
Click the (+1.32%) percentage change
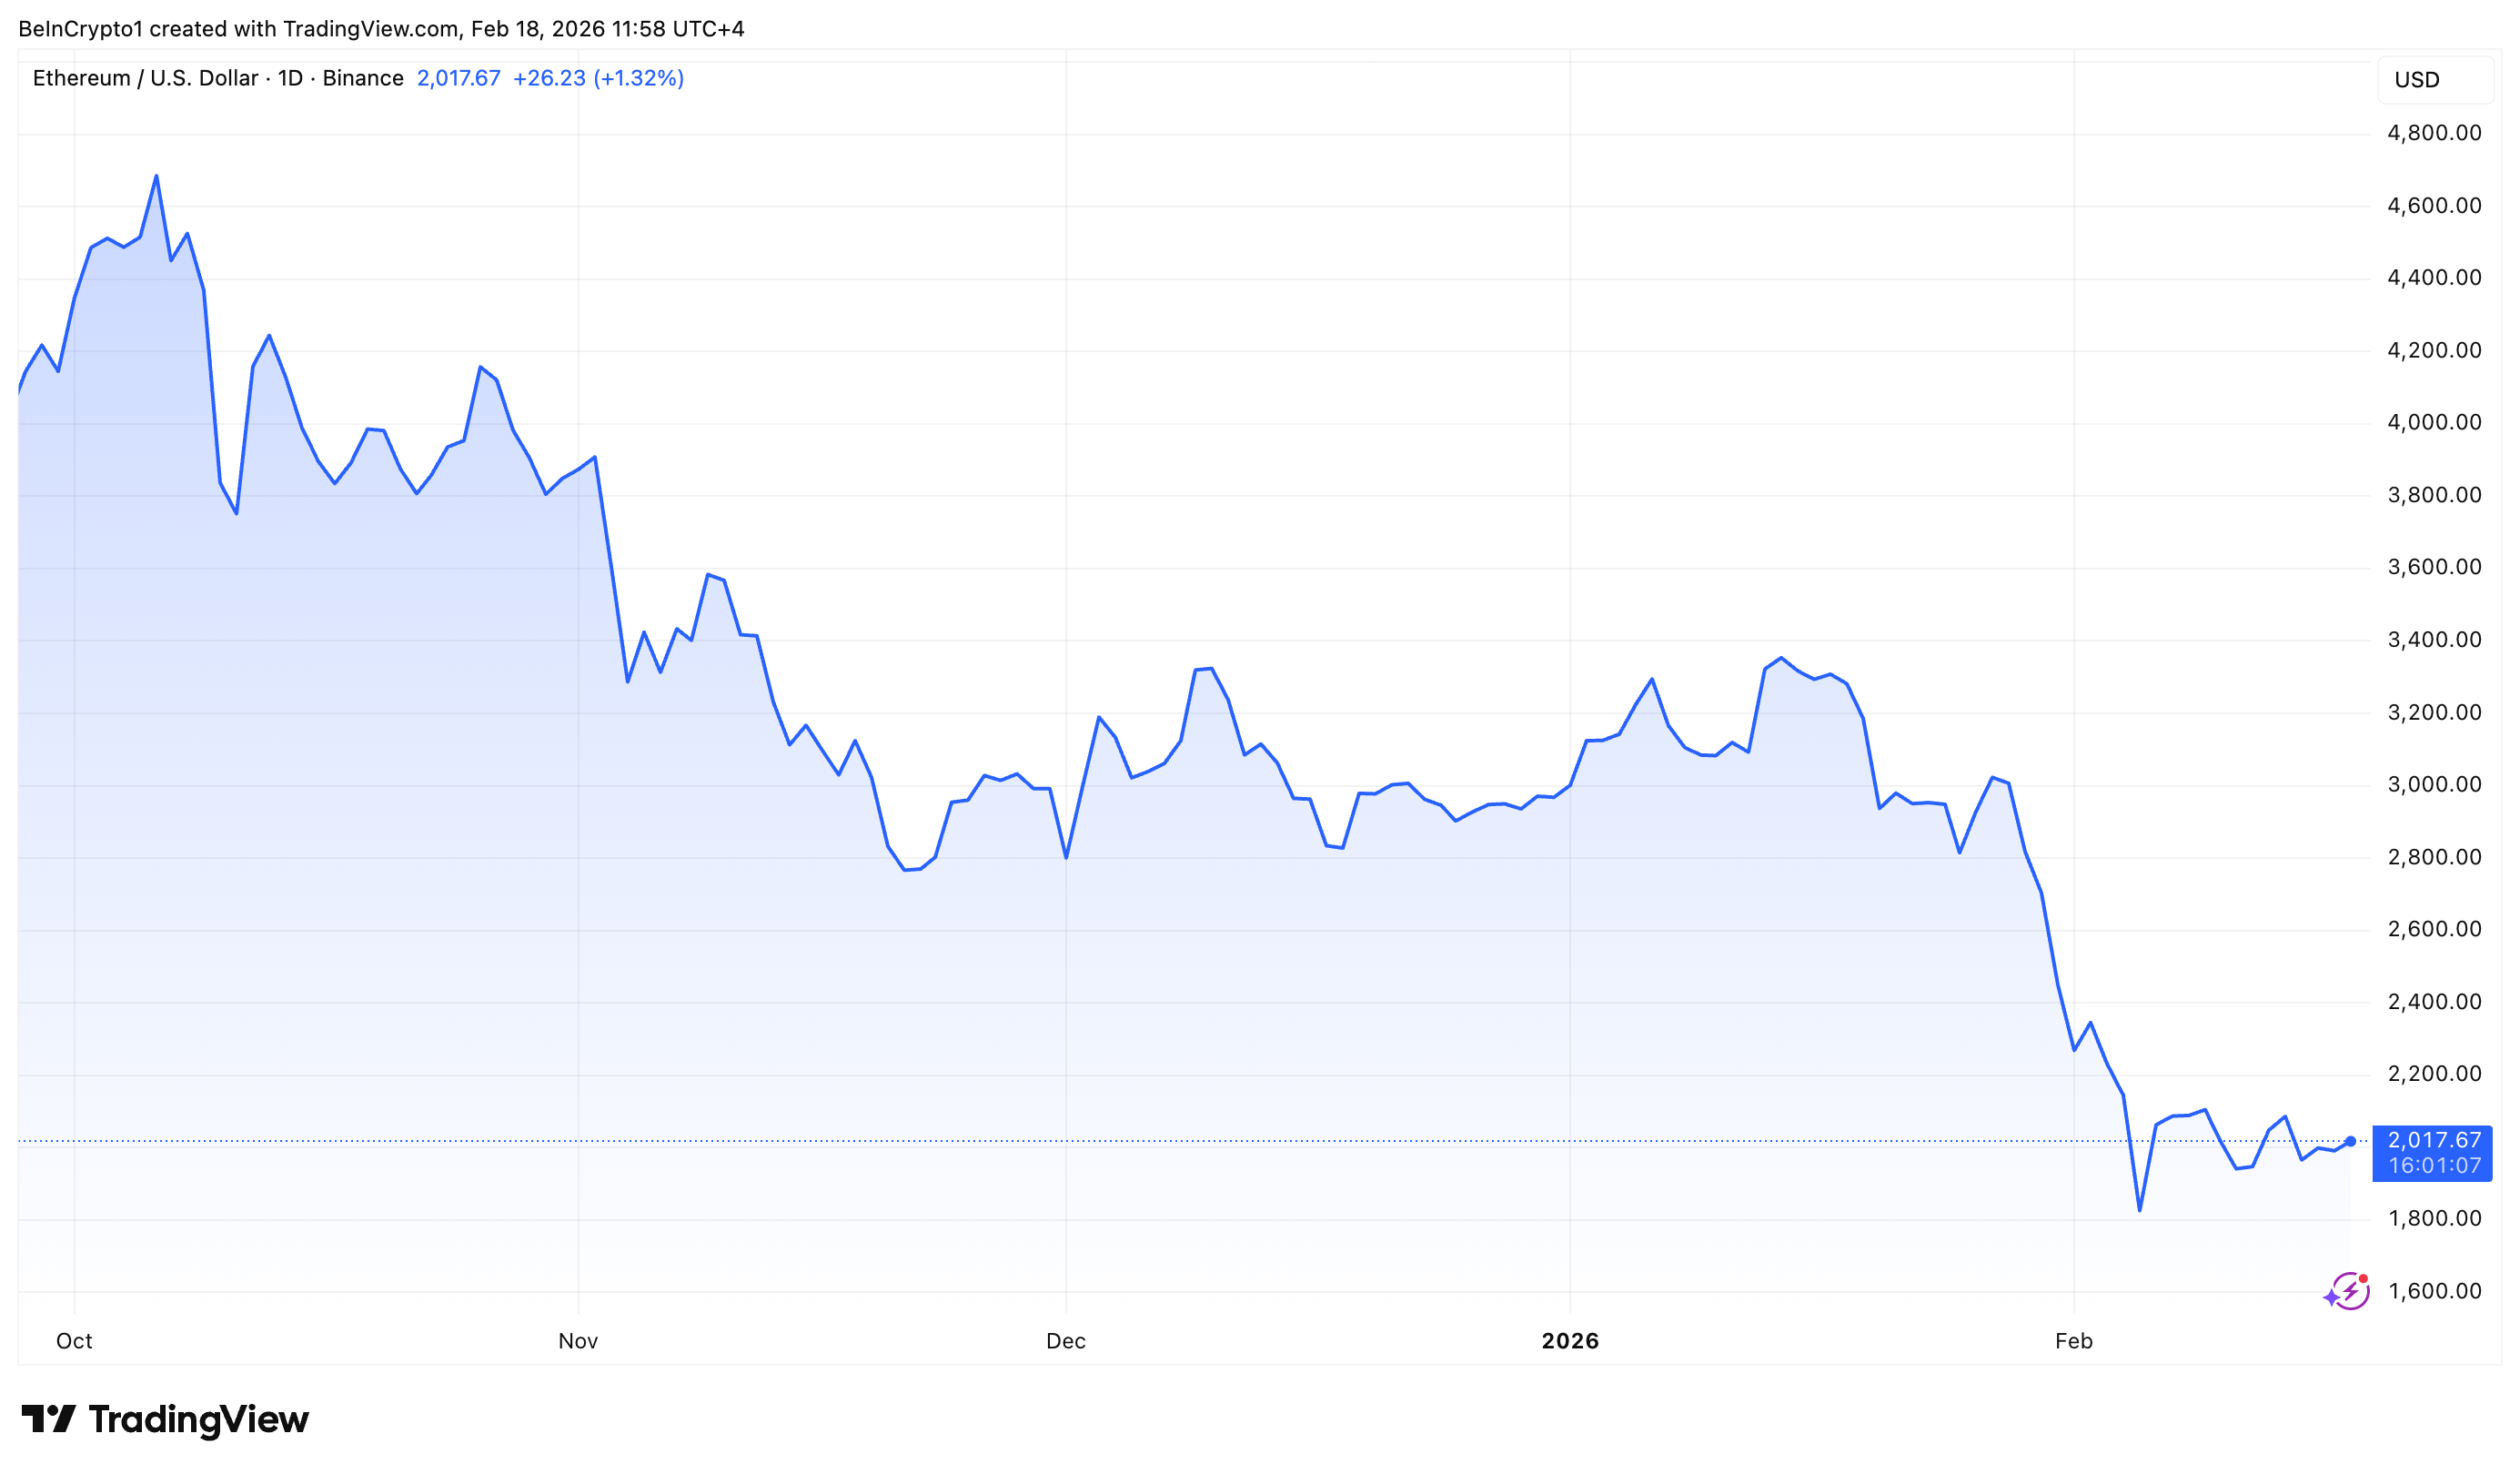(639, 78)
